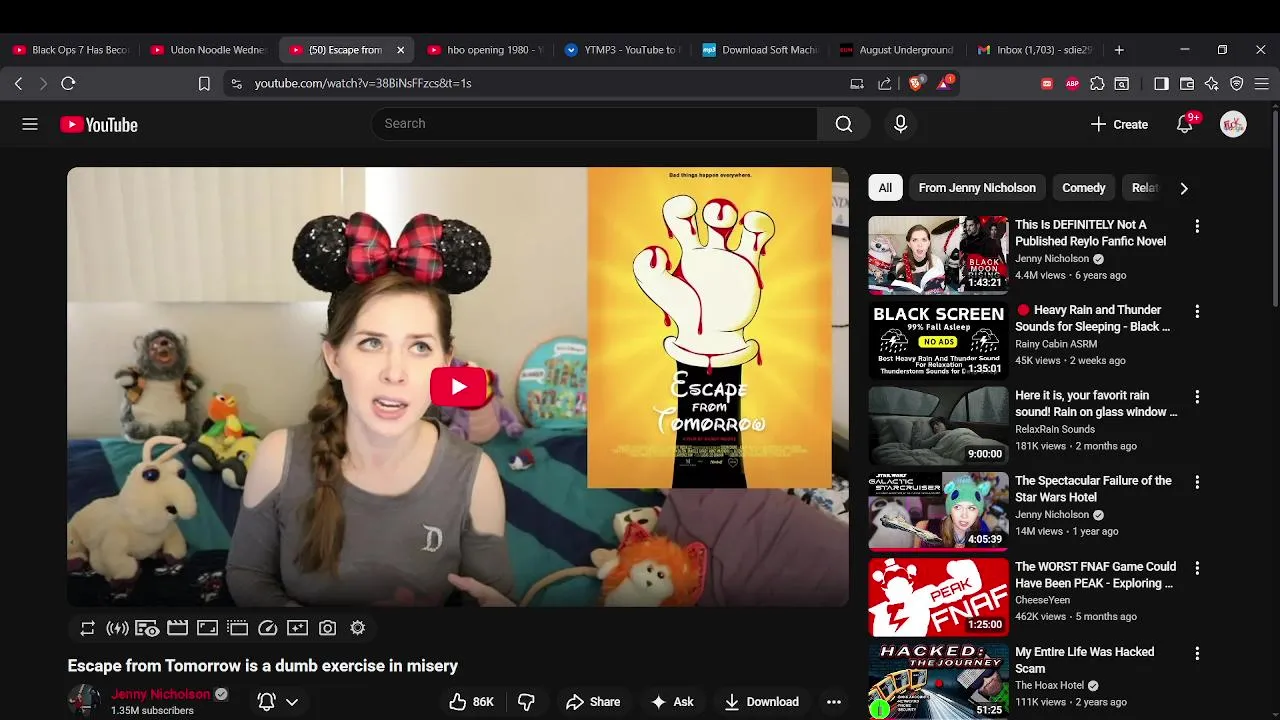Image resolution: width=1280 pixels, height=720 pixels.
Task: Open more actions ellipsis under the video
Action: tap(834, 702)
